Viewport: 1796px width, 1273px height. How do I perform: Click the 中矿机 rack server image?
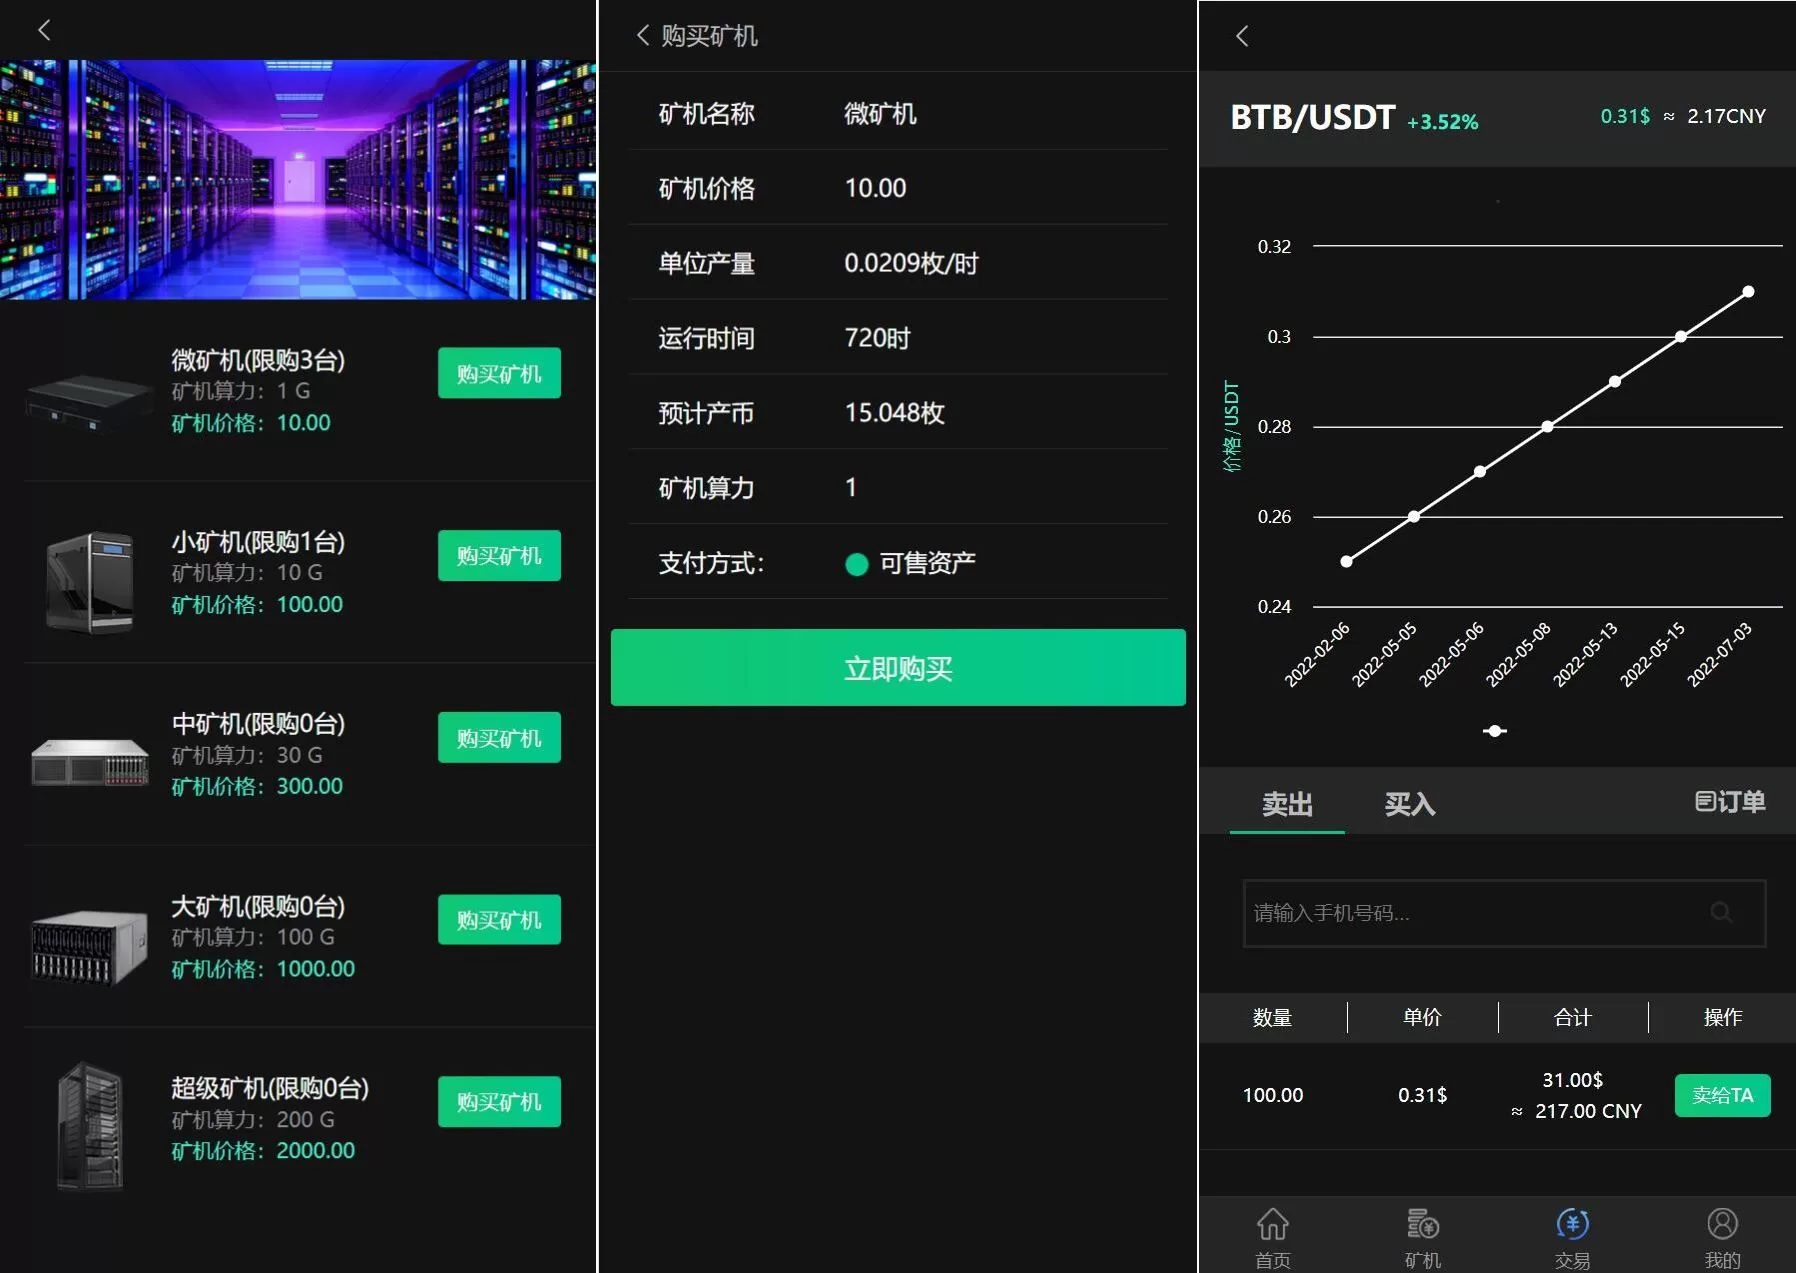click(x=90, y=763)
